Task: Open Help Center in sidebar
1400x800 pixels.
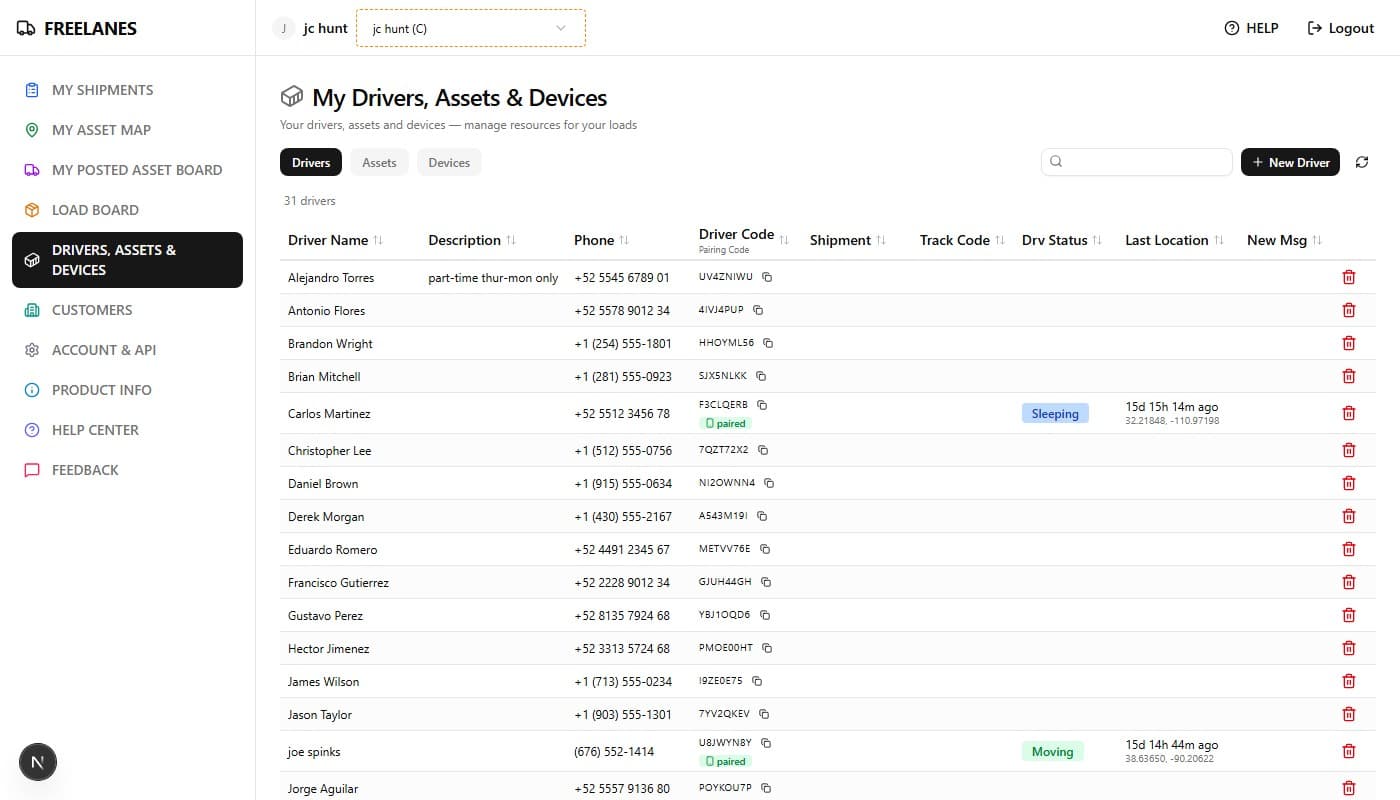Action: click(127, 430)
